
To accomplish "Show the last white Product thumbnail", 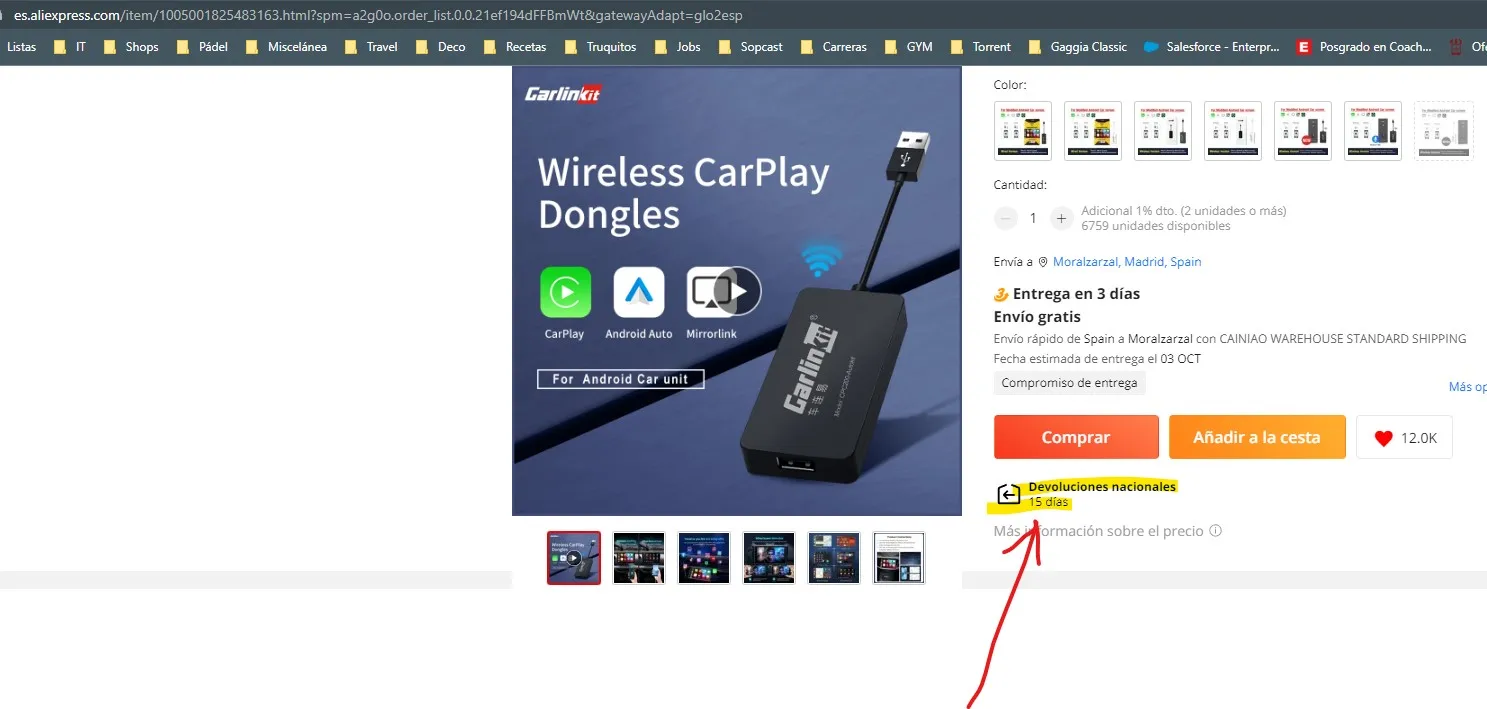I will pyautogui.click(x=899, y=558).
